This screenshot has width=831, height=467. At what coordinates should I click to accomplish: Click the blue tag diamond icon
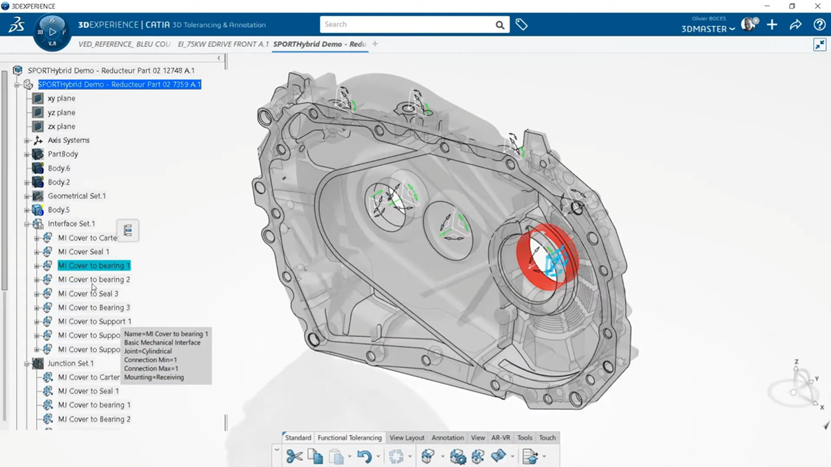tap(499, 455)
